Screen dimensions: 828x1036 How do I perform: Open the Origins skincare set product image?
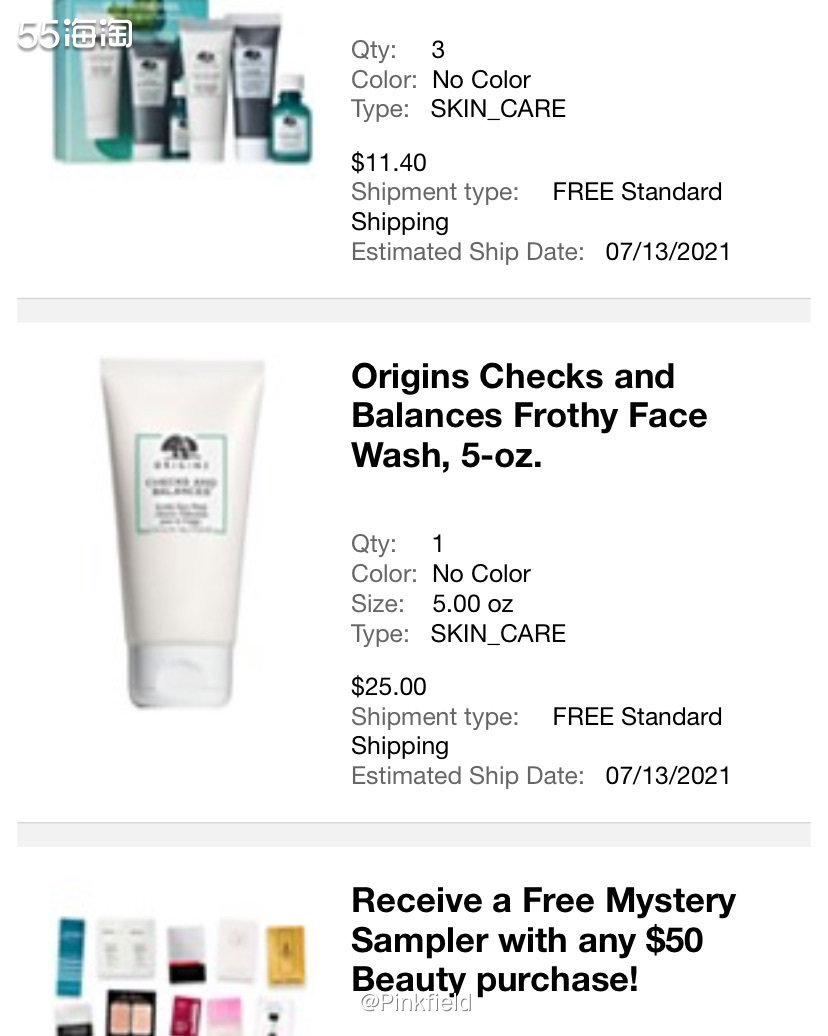(182, 81)
